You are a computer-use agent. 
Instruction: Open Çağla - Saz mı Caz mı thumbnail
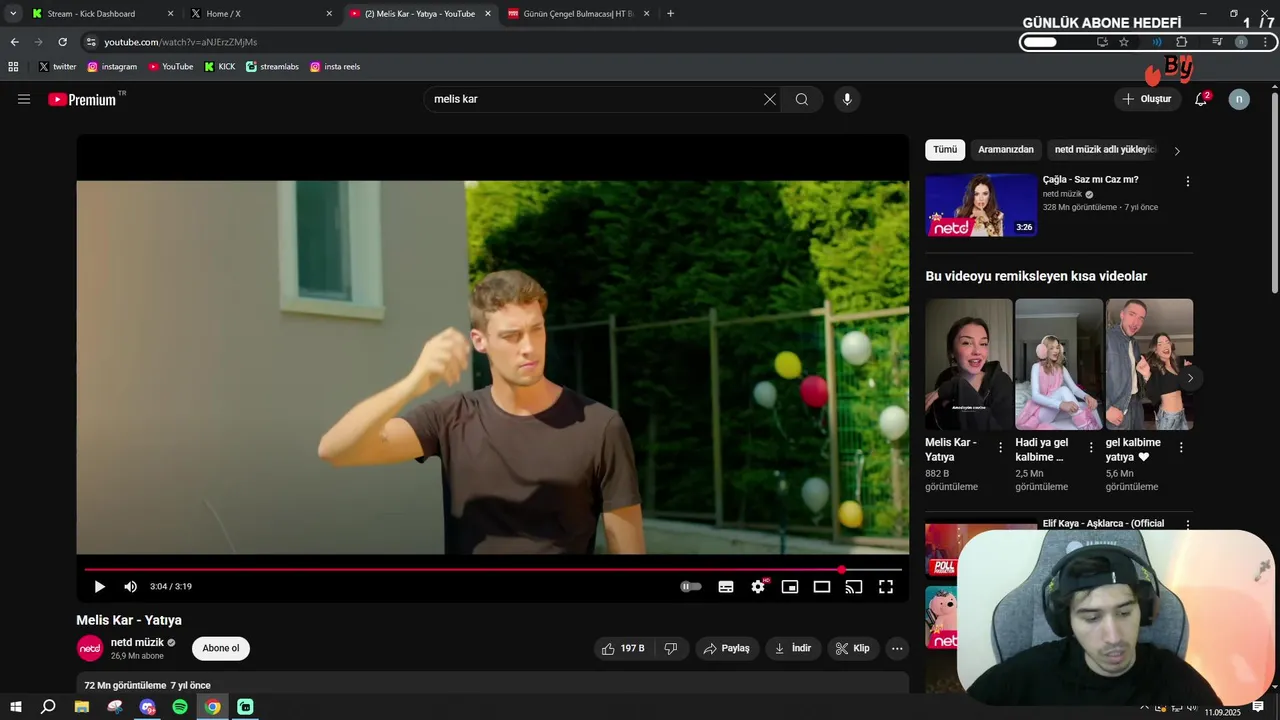[981, 205]
